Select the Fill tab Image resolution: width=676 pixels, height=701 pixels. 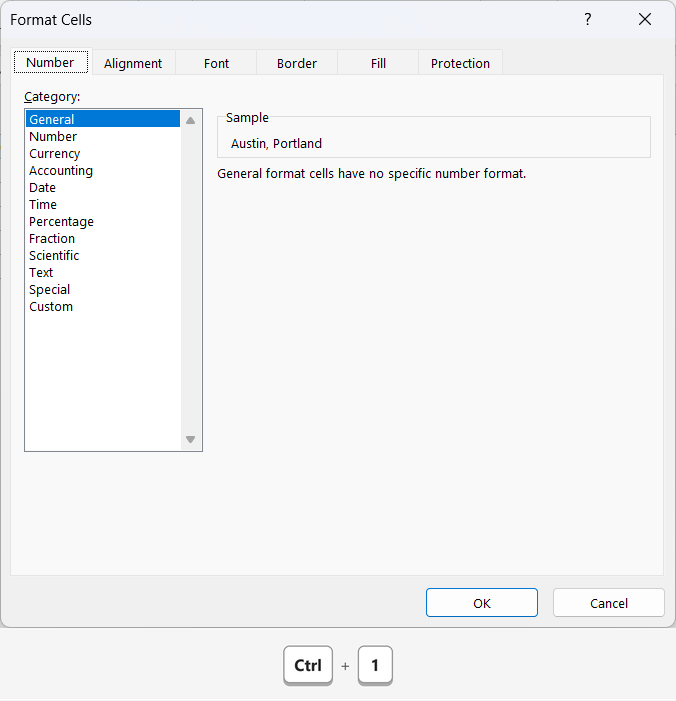[378, 63]
